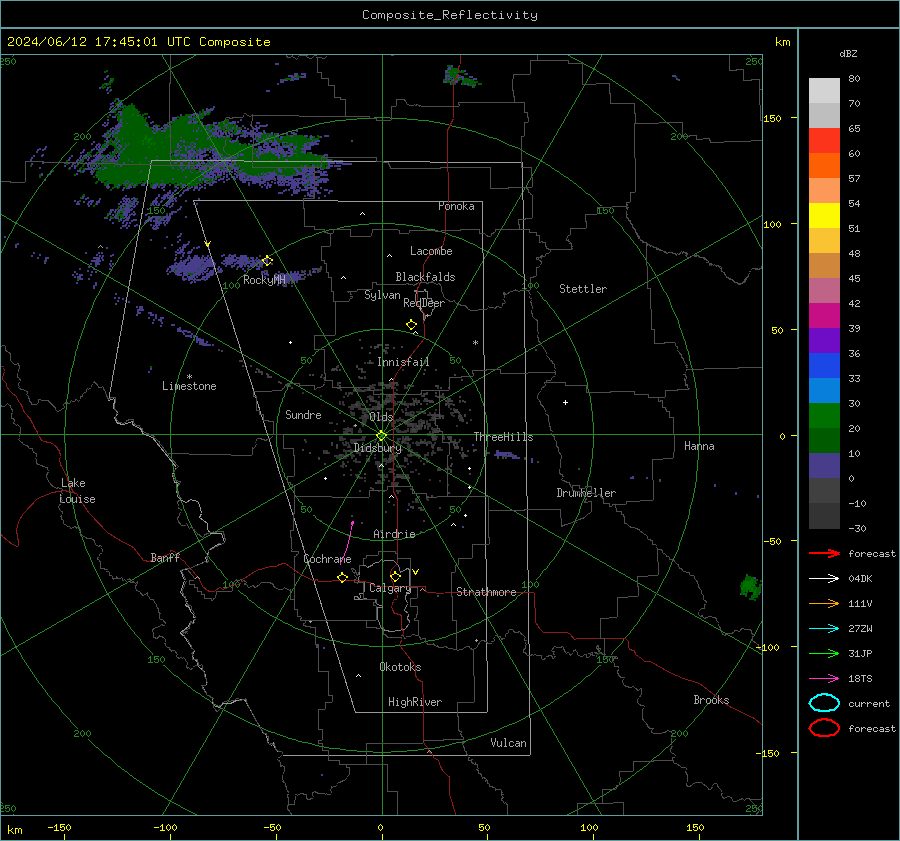This screenshot has width=900, height=841.
Task: Select the Didsbury label
Action: coord(377,448)
